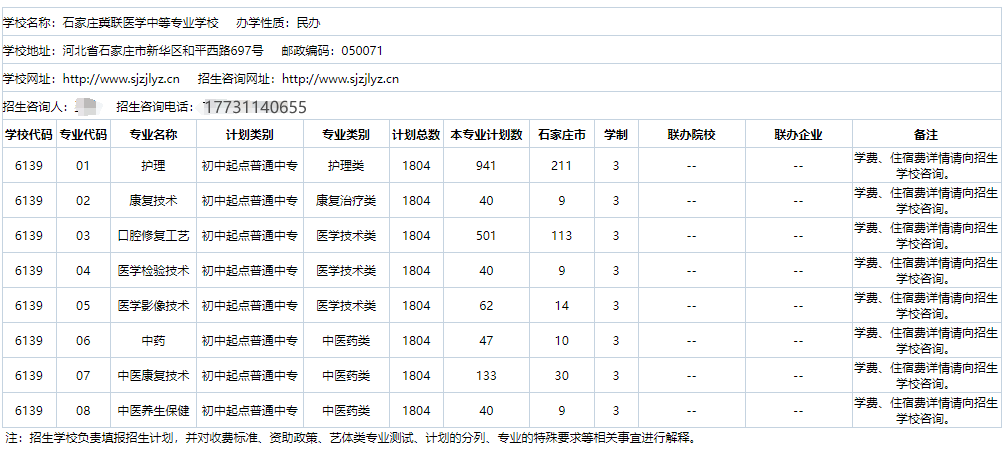Open the school website URL link
Screen dimensions: 1006x451
click(x=121, y=79)
